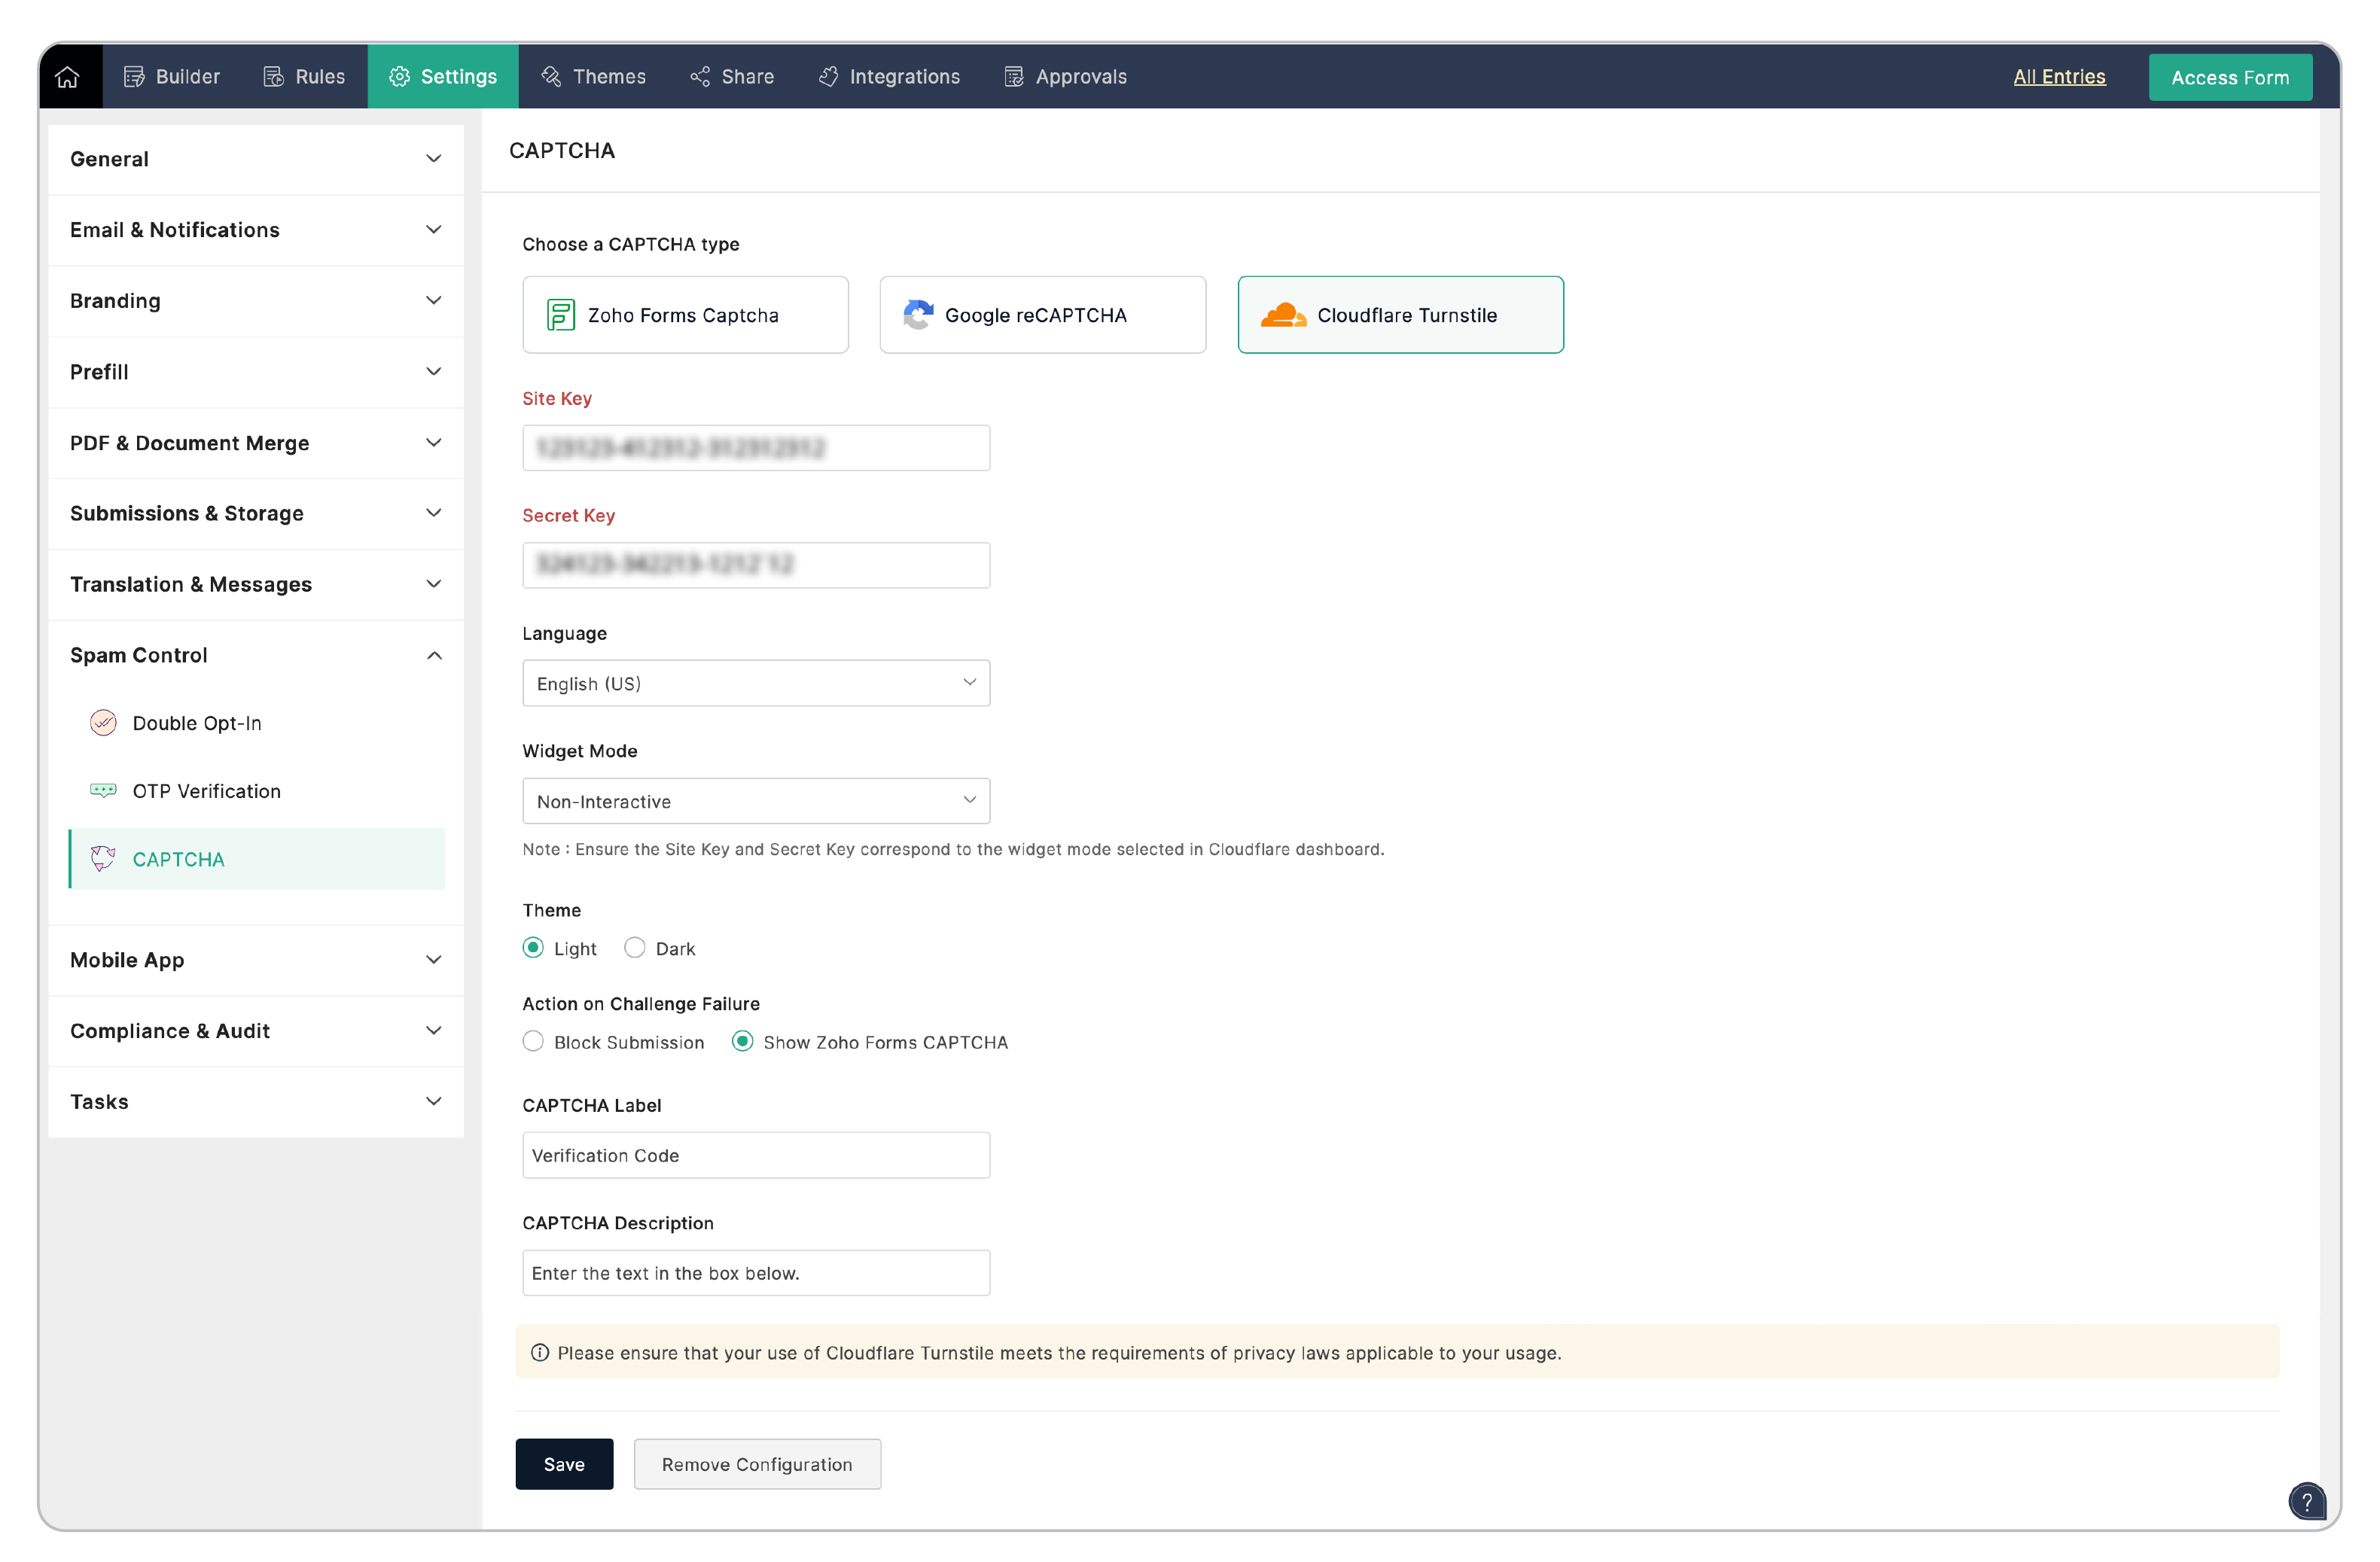The width and height of the screenshot is (2380, 1562).
Task: Open the All Entries link
Action: (x=2059, y=77)
